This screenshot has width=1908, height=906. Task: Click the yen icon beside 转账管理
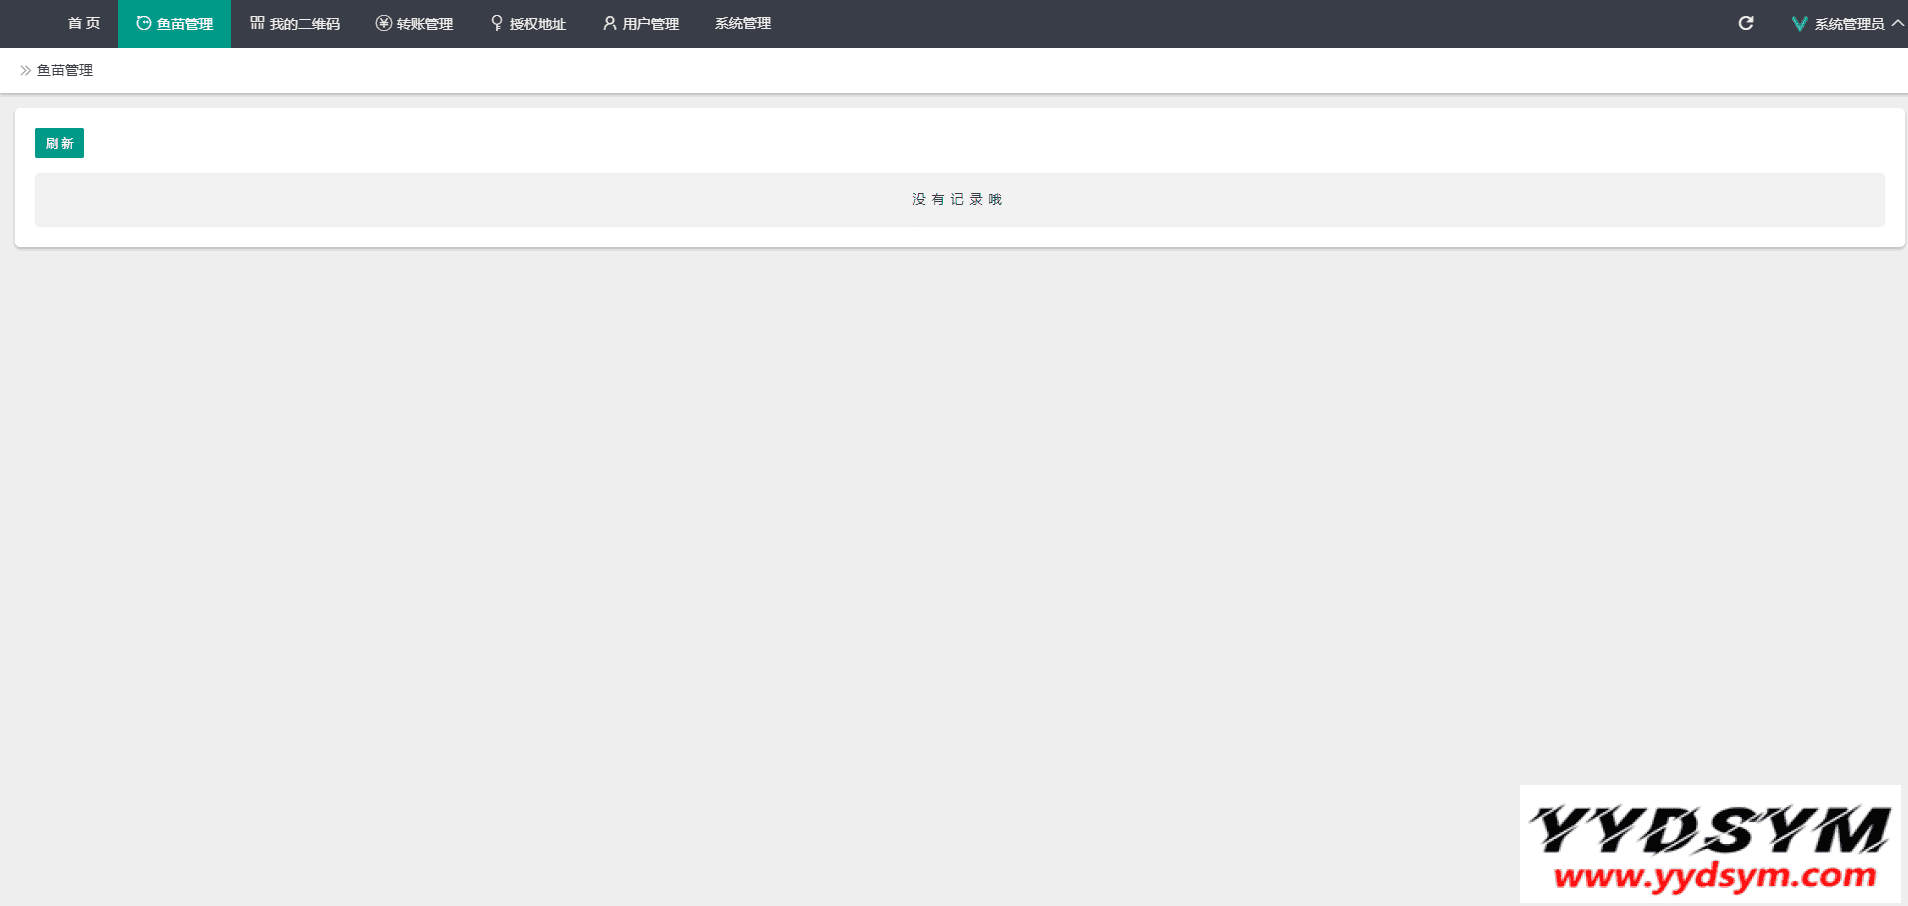383,23
